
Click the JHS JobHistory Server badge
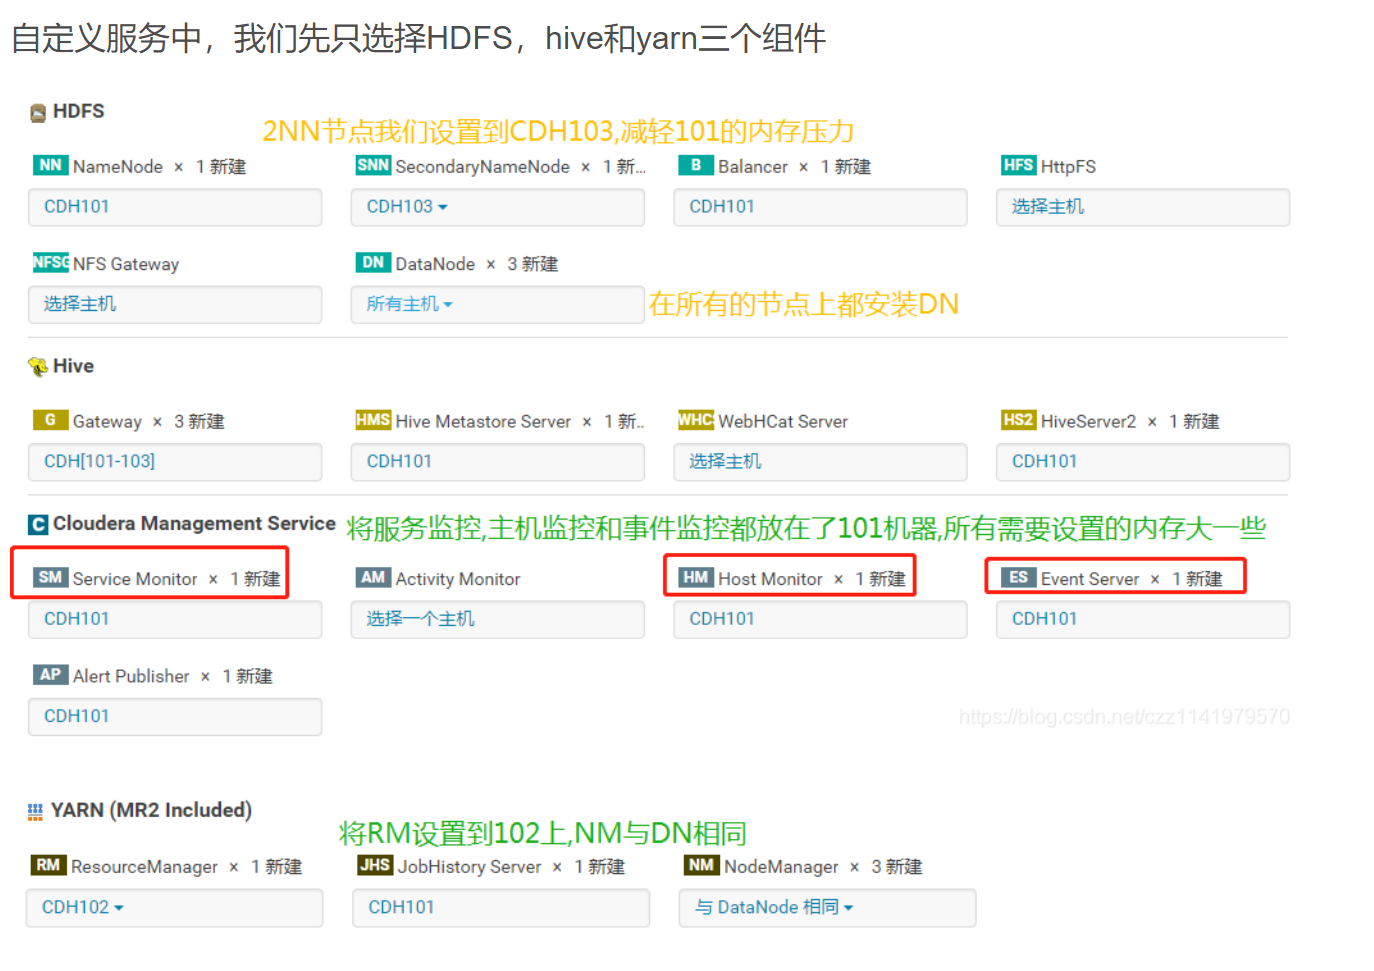click(x=375, y=865)
